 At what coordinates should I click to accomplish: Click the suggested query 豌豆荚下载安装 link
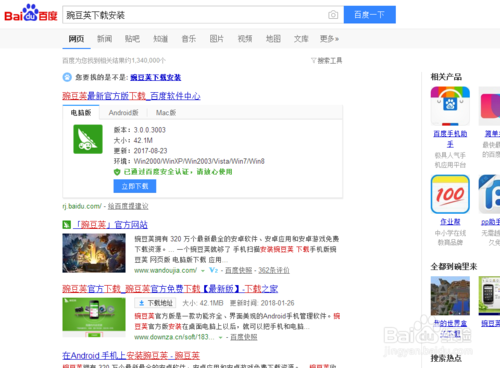click(155, 77)
